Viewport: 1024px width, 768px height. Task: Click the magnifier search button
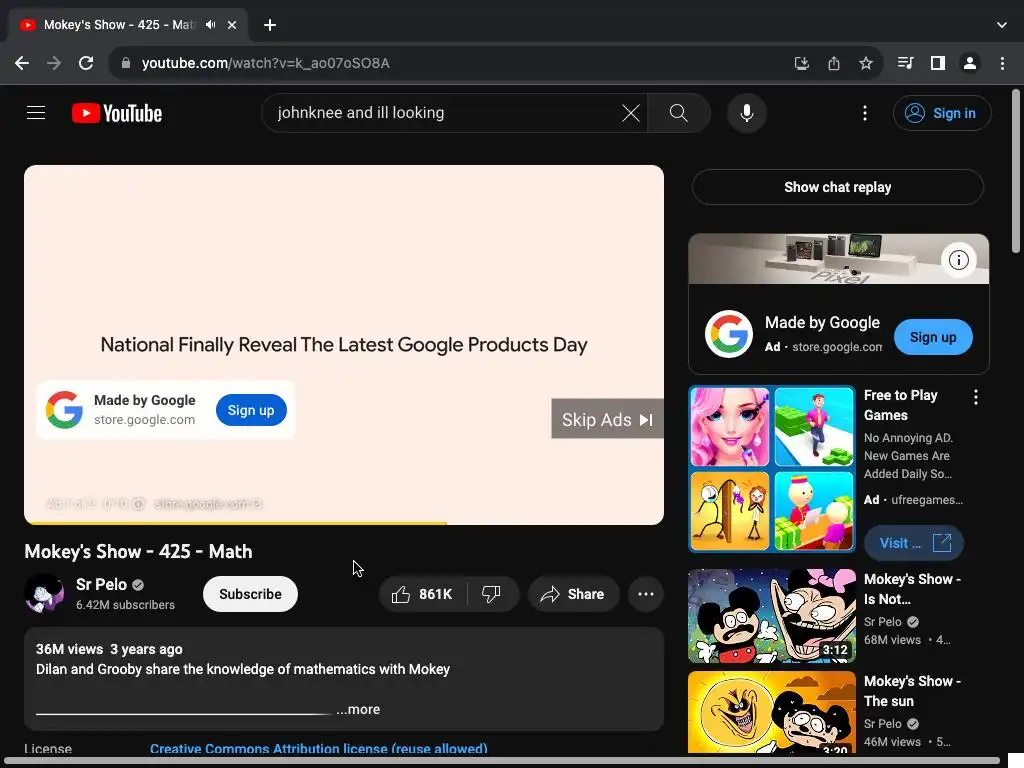click(679, 113)
